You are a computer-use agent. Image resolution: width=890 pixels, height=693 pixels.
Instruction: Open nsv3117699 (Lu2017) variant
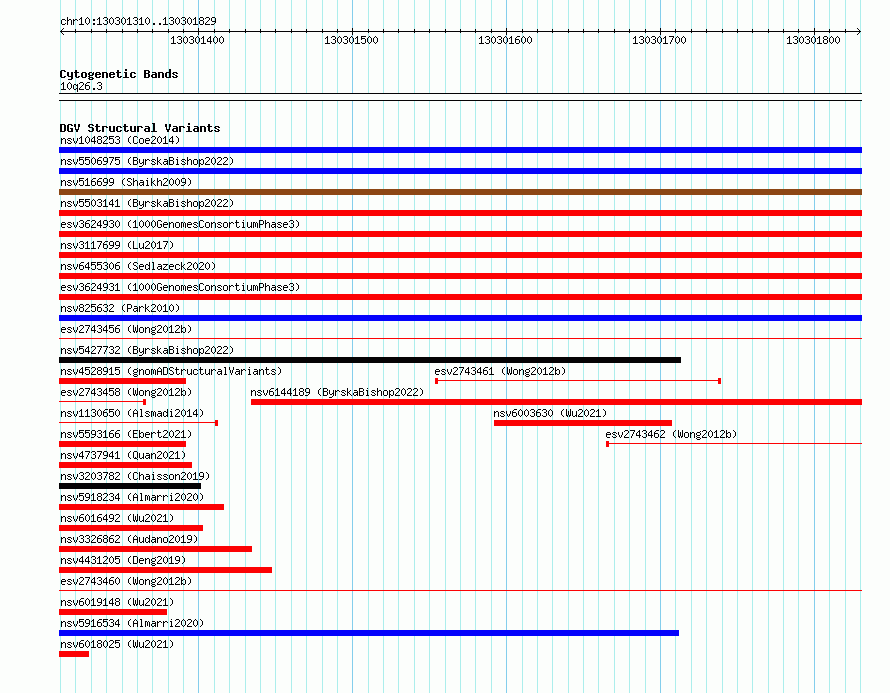[x=117, y=245]
